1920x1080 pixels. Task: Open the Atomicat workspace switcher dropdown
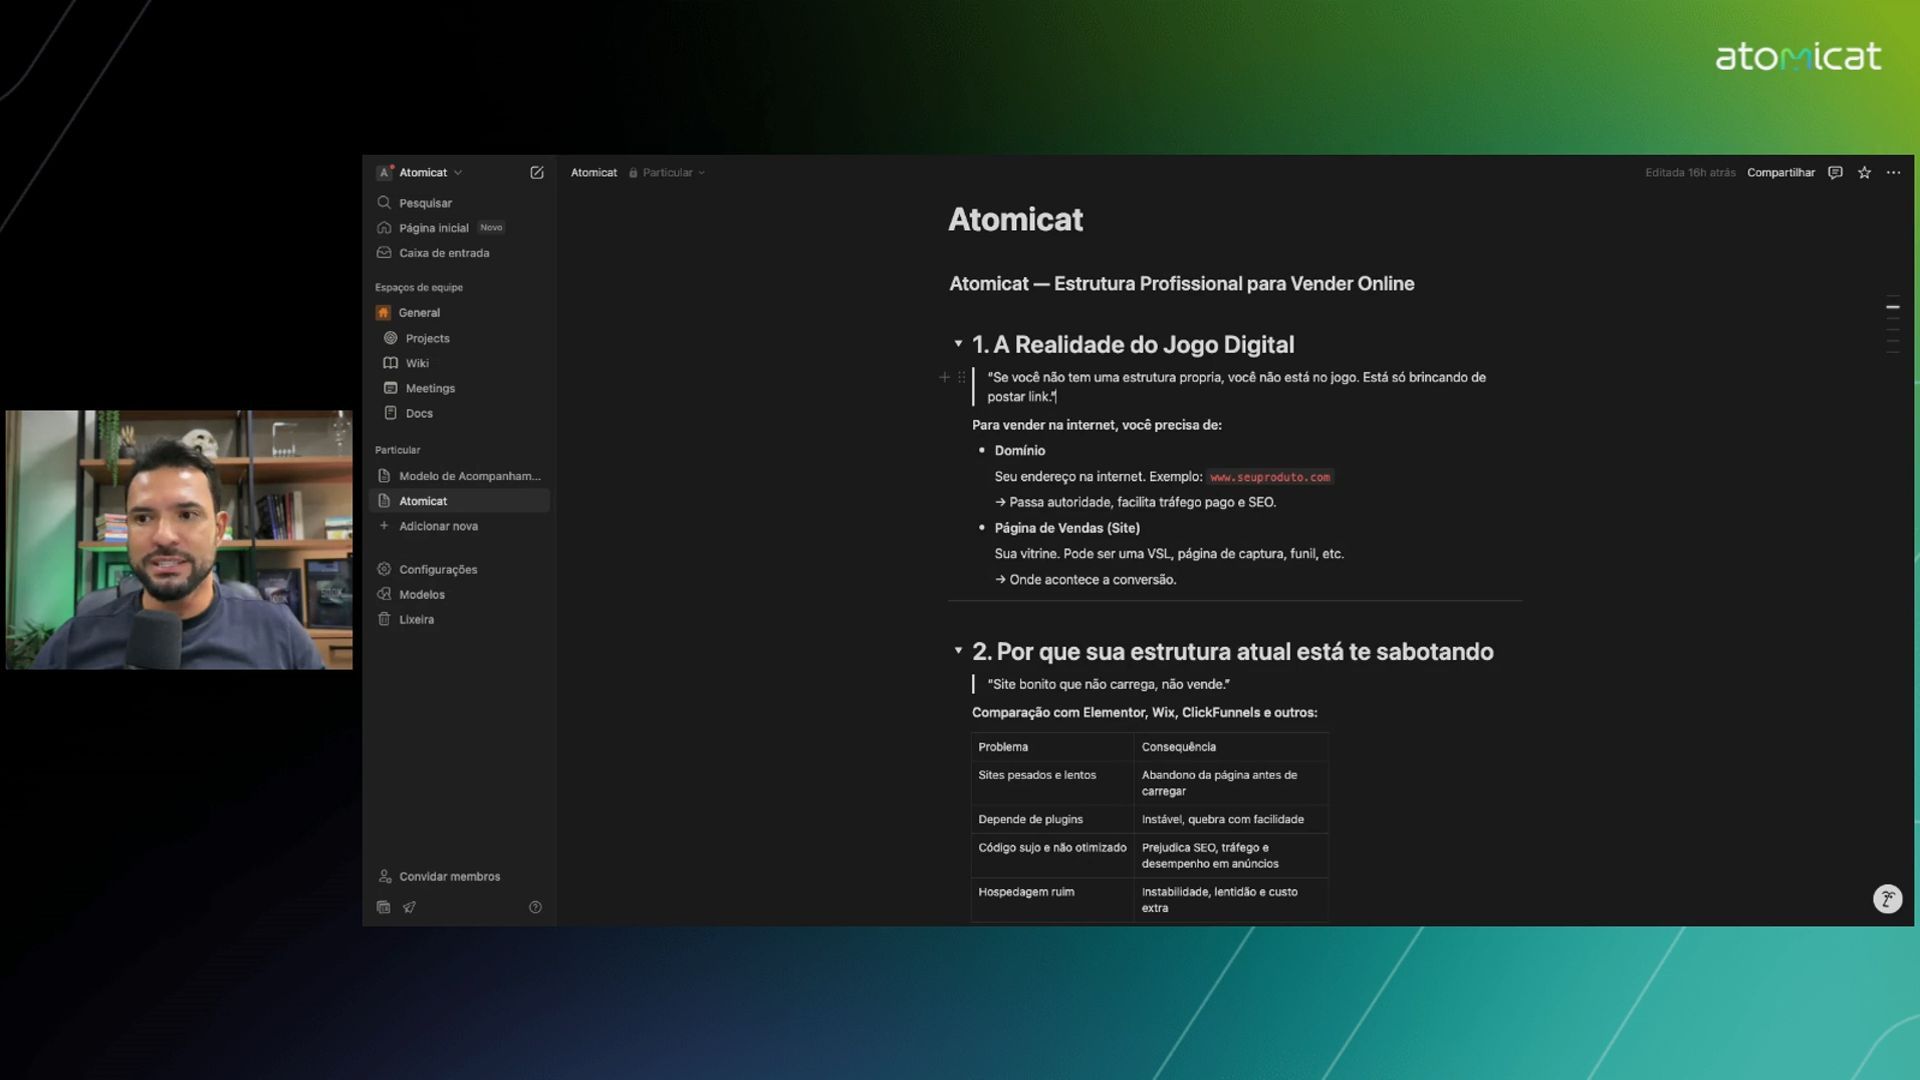(419, 172)
